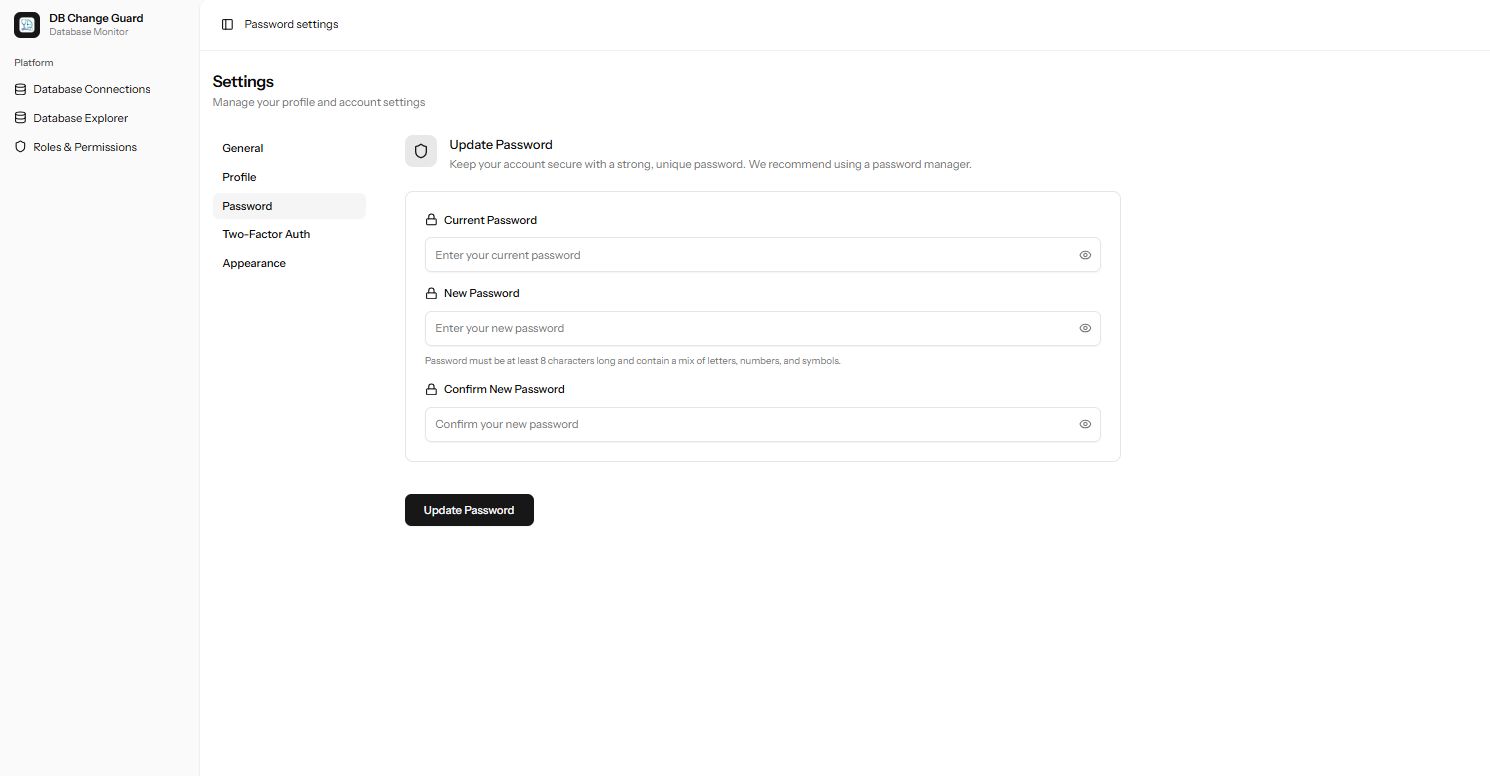Open the General settings tab
Viewport: 1490px width, 776px height.
tap(243, 148)
